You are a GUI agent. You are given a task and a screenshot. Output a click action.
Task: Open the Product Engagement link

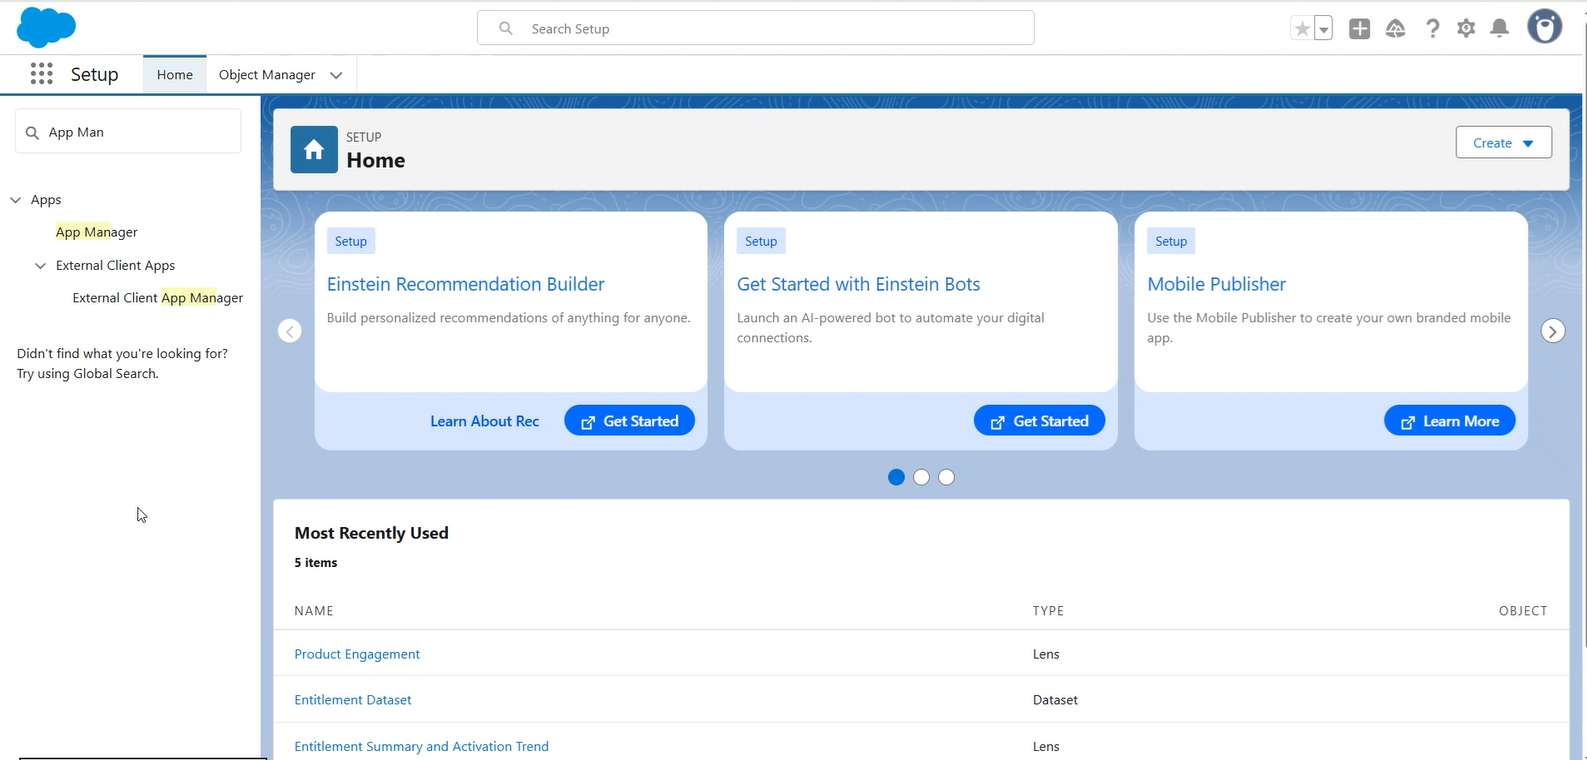point(357,654)
